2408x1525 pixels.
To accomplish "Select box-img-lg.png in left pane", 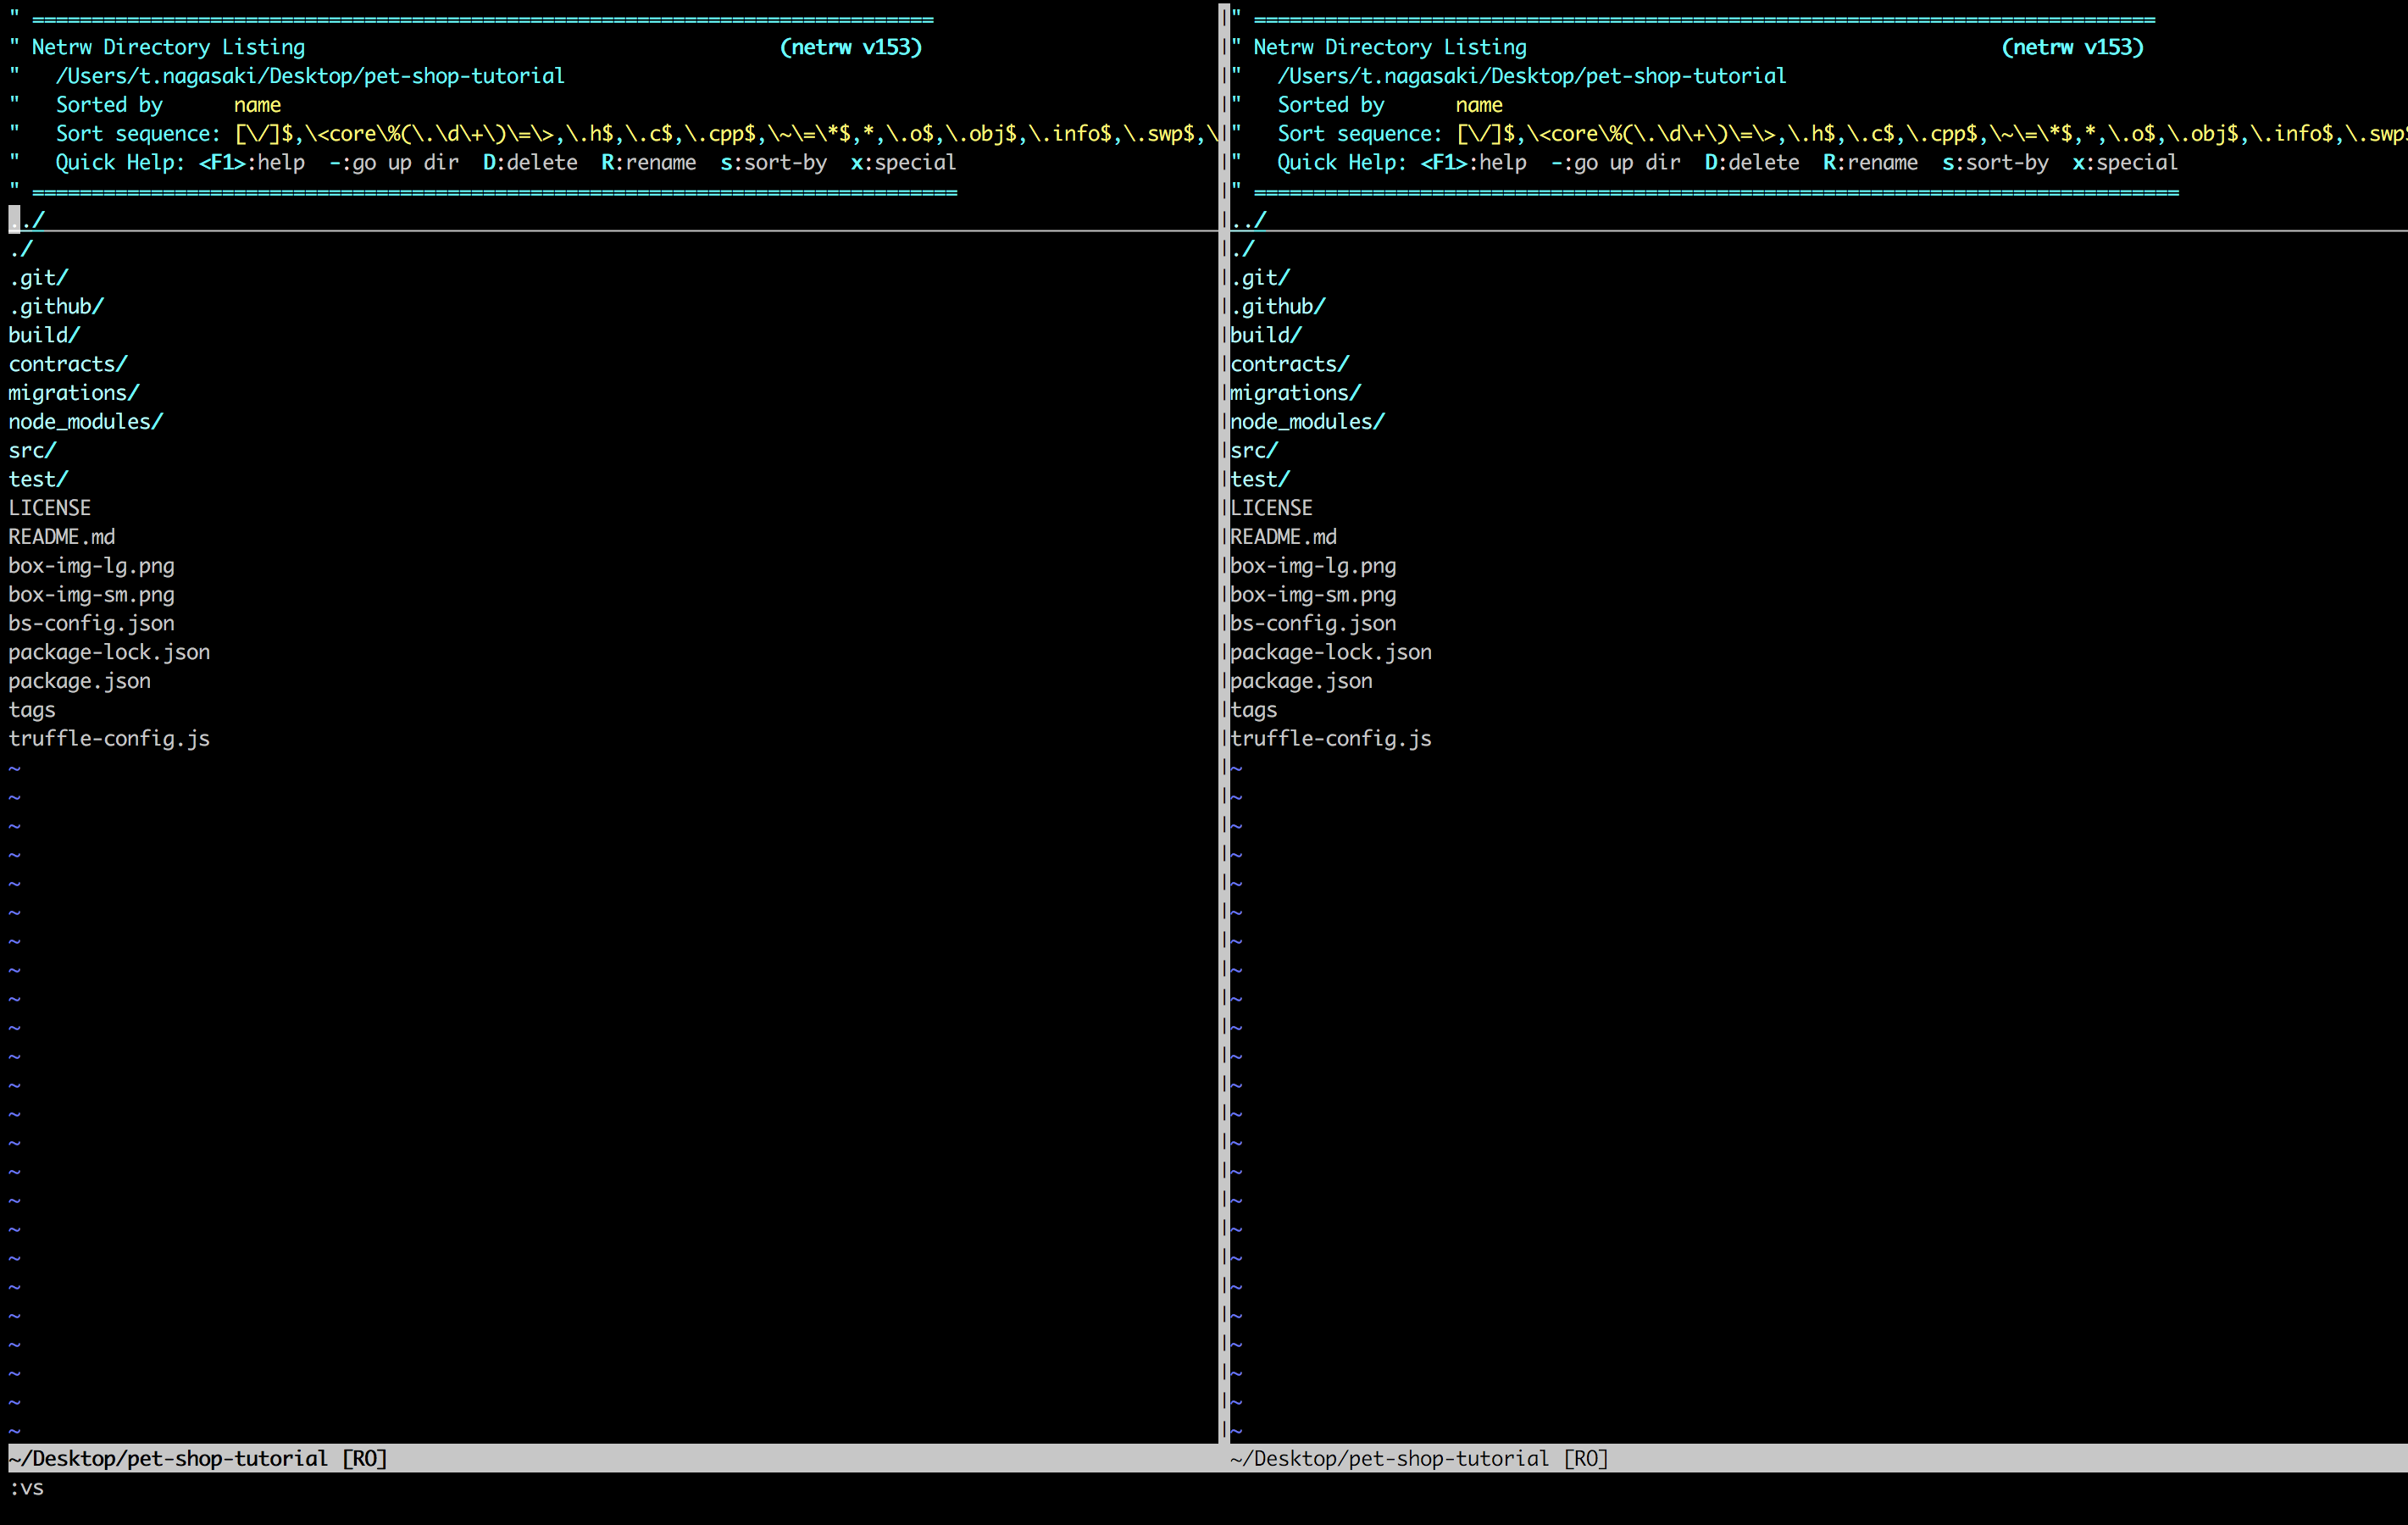I will click(91, 565).
